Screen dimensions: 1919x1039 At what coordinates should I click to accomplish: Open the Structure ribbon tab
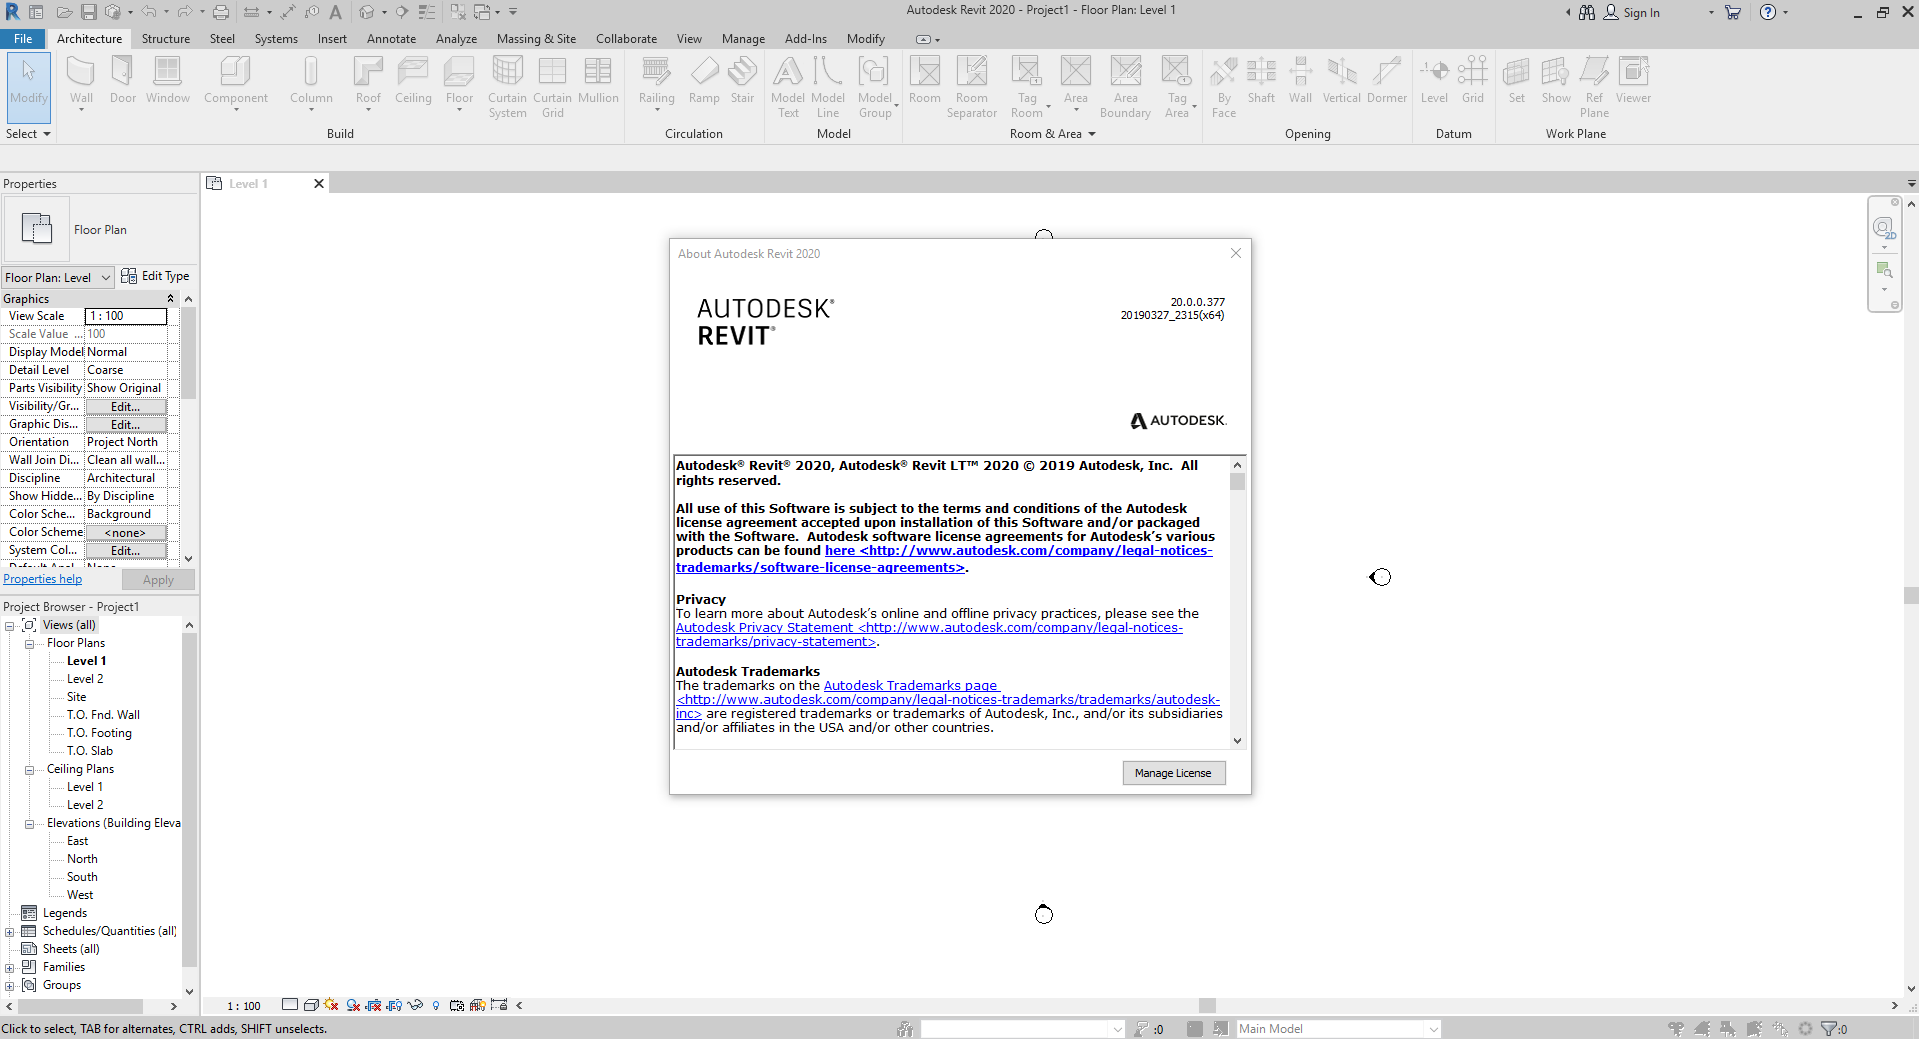coord(165,39)
